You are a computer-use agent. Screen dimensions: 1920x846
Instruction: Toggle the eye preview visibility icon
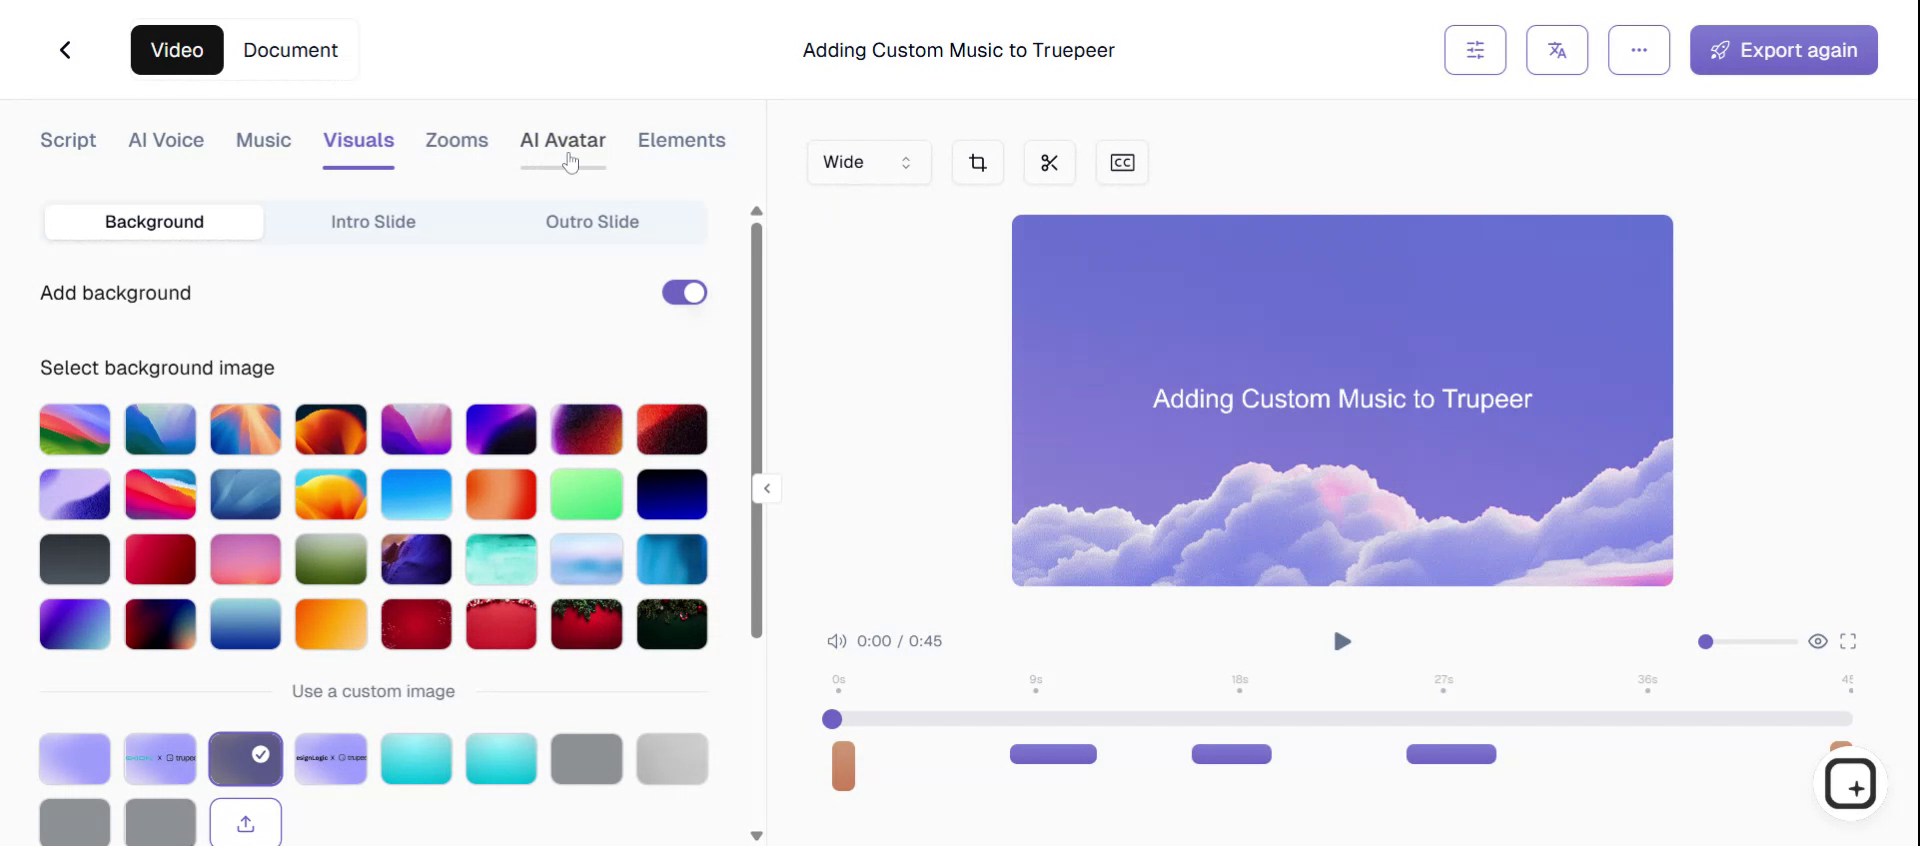1818,641
